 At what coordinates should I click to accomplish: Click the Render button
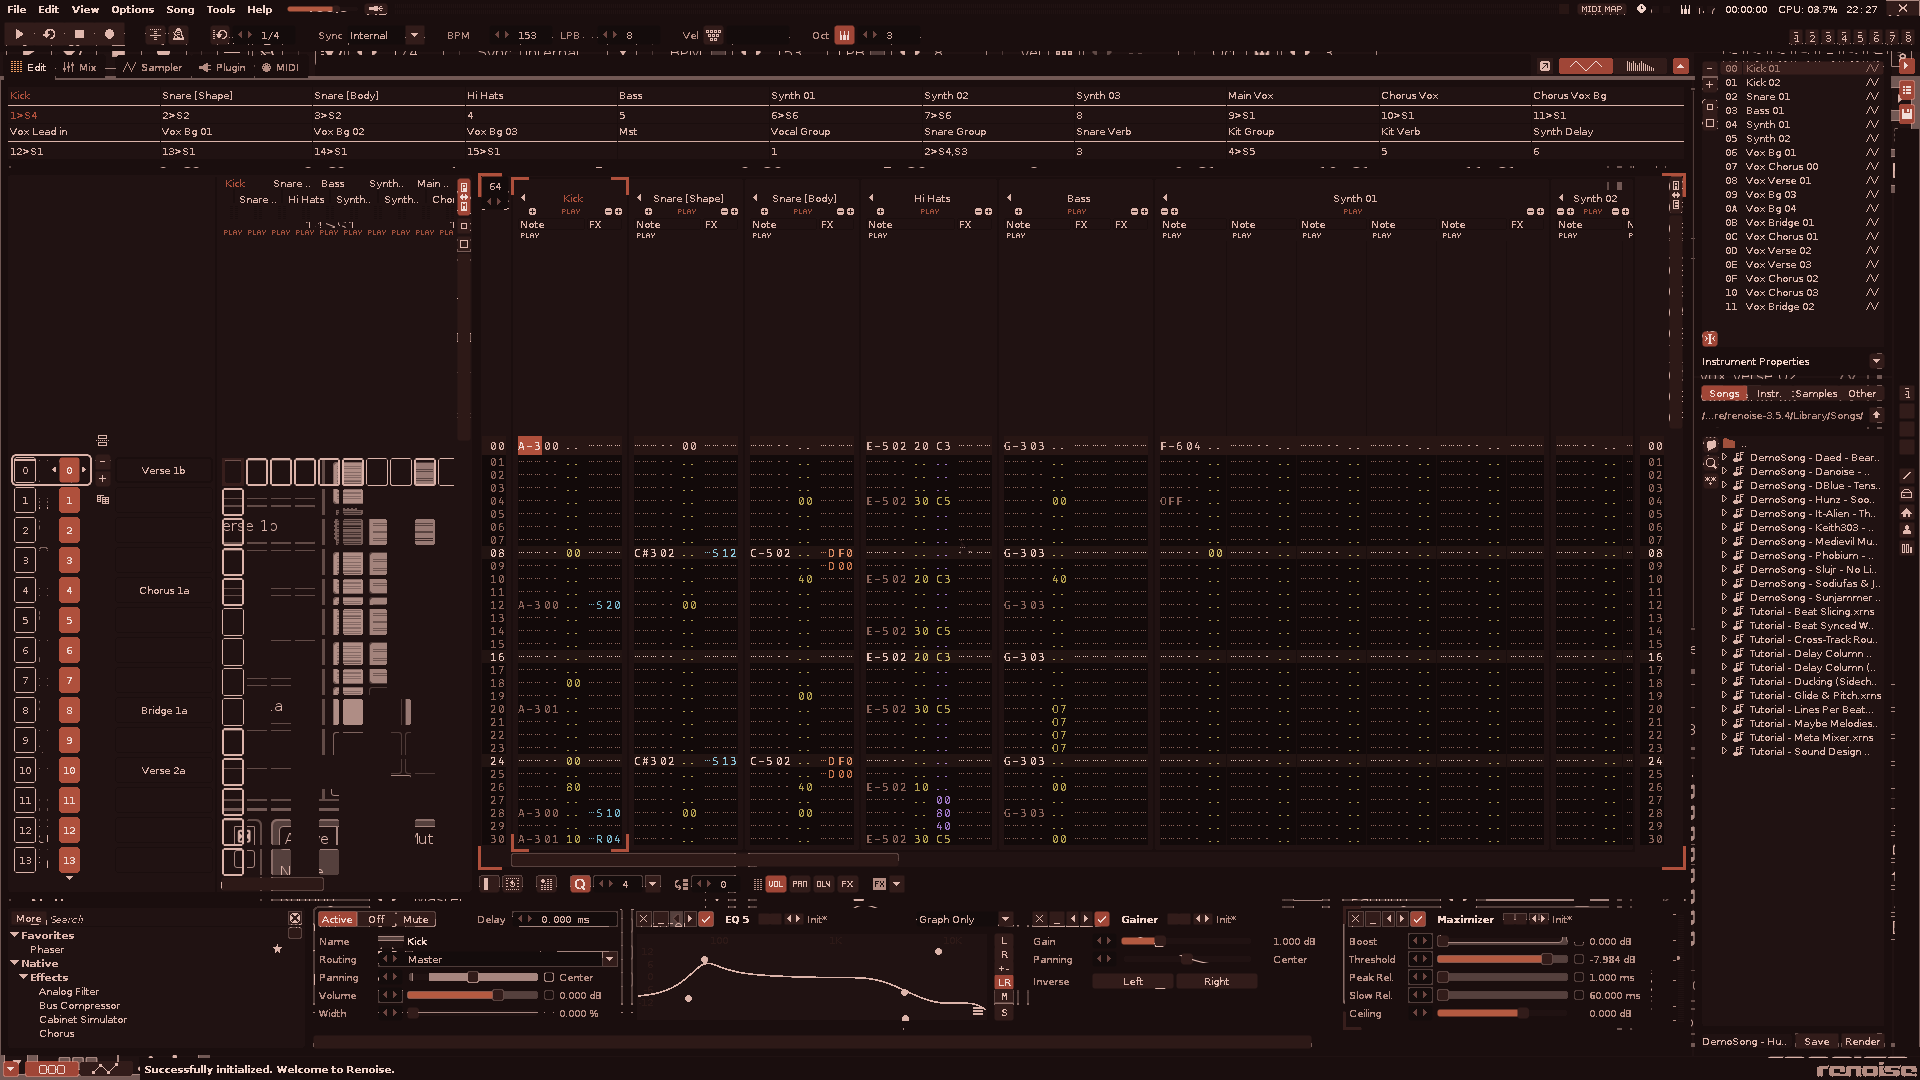coord(1862,1041)
